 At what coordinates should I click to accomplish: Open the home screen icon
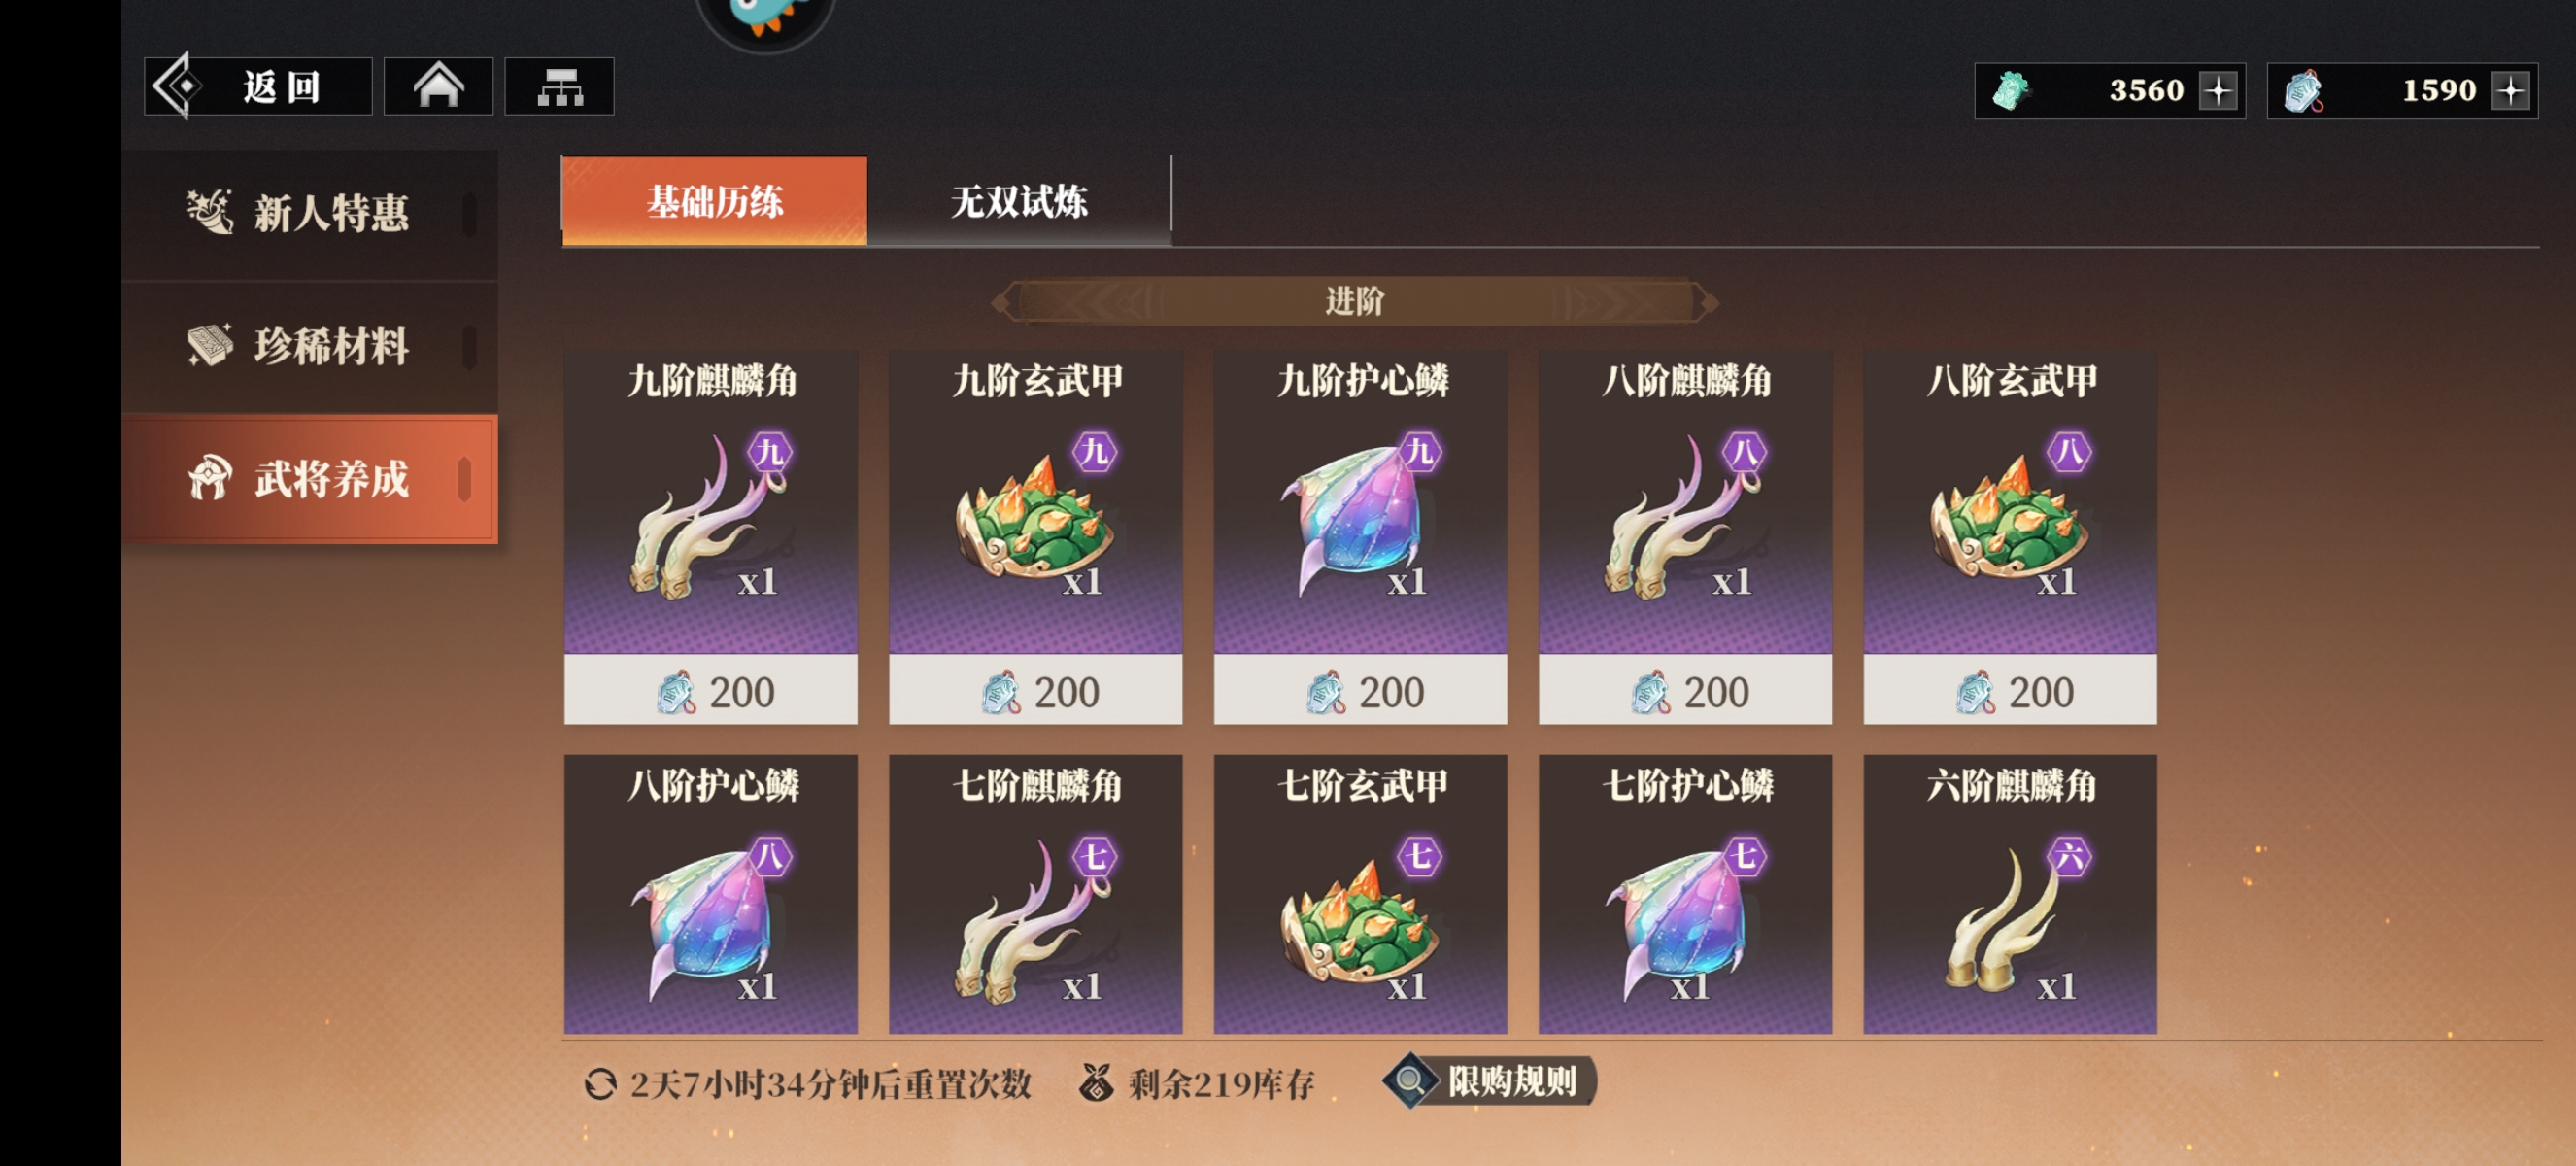click(438, 87)
